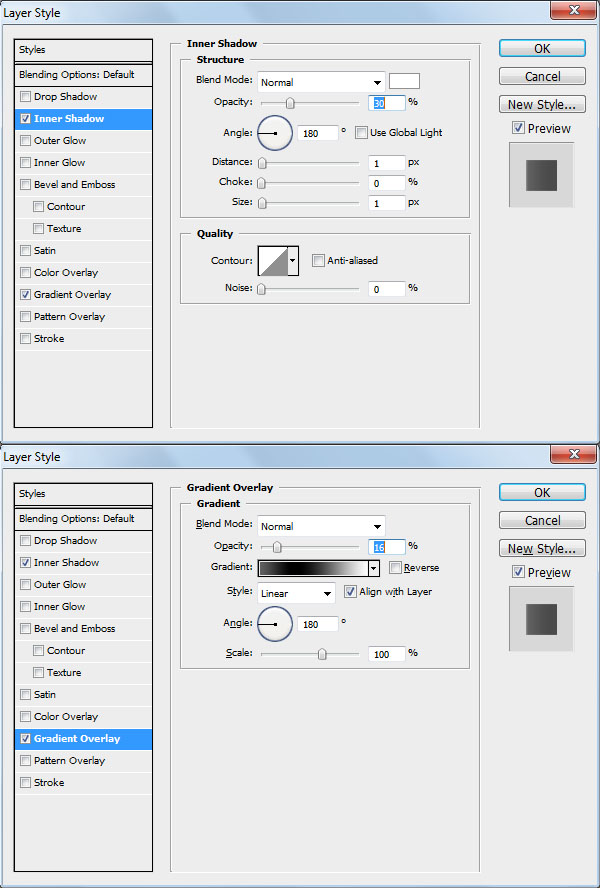Click the Noise slider handle
Screen dimensions: 600x888
click(x=261, y=289)
